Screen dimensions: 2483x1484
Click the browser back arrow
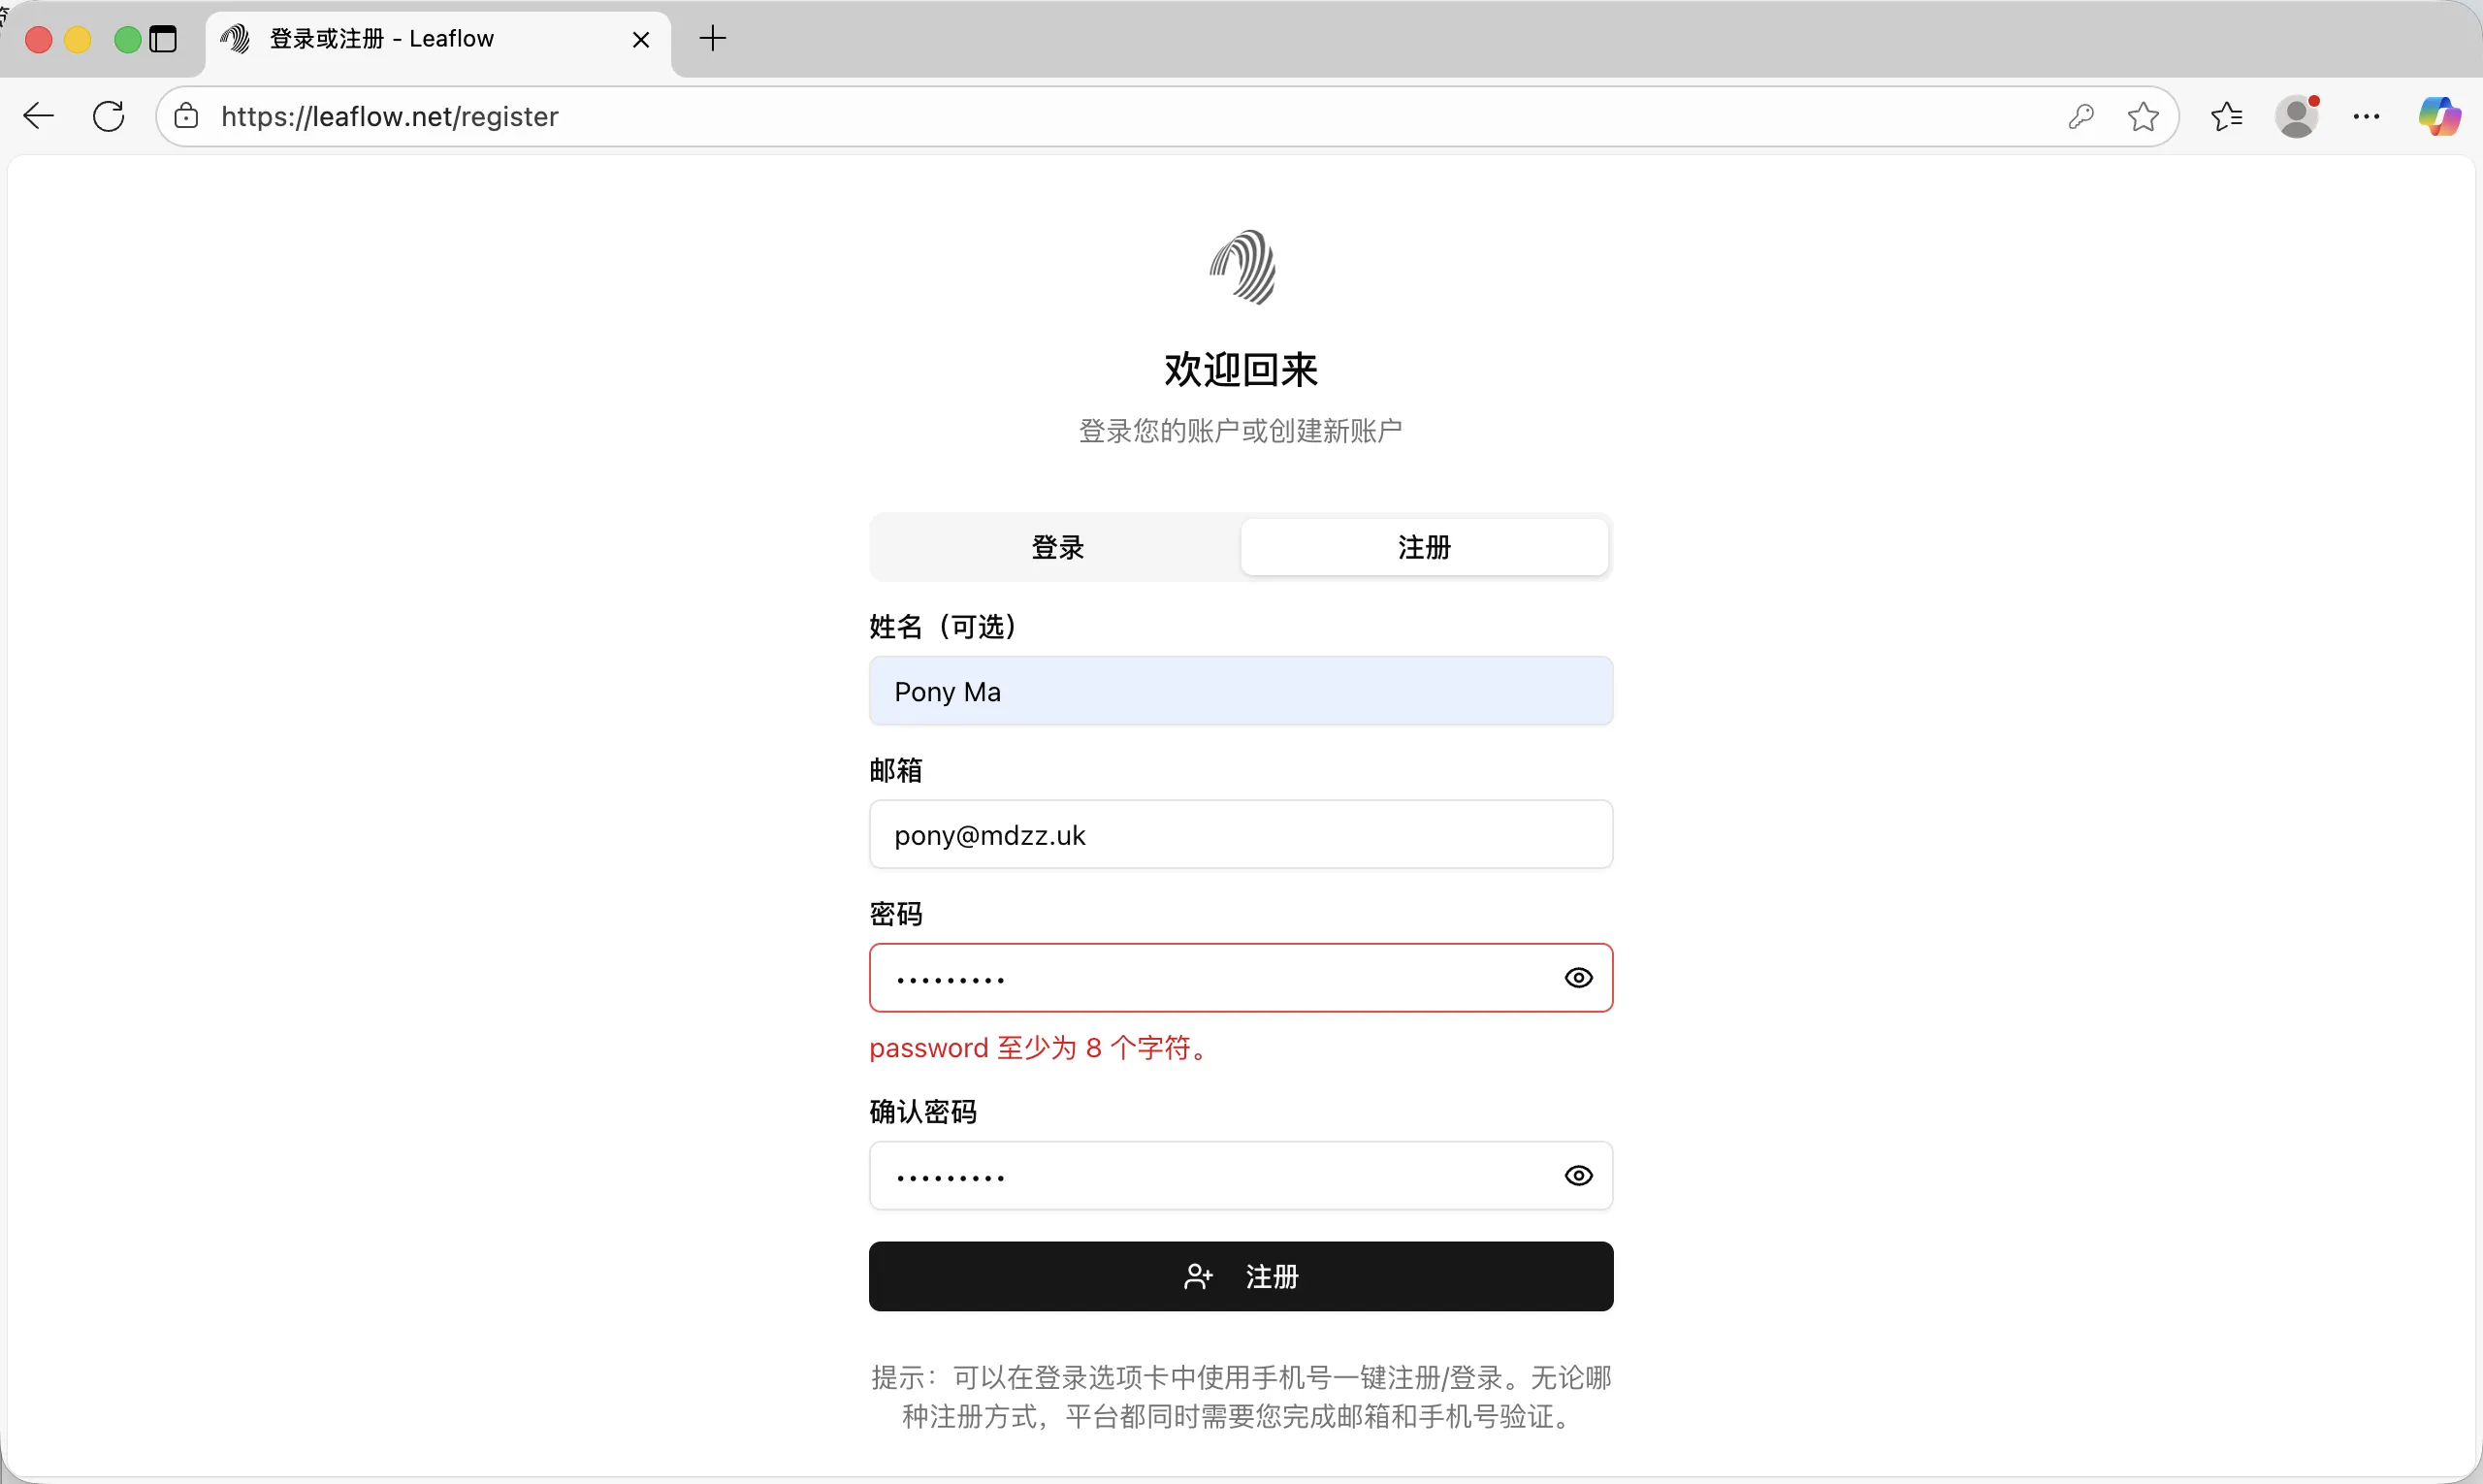click(x=38, y=116)
